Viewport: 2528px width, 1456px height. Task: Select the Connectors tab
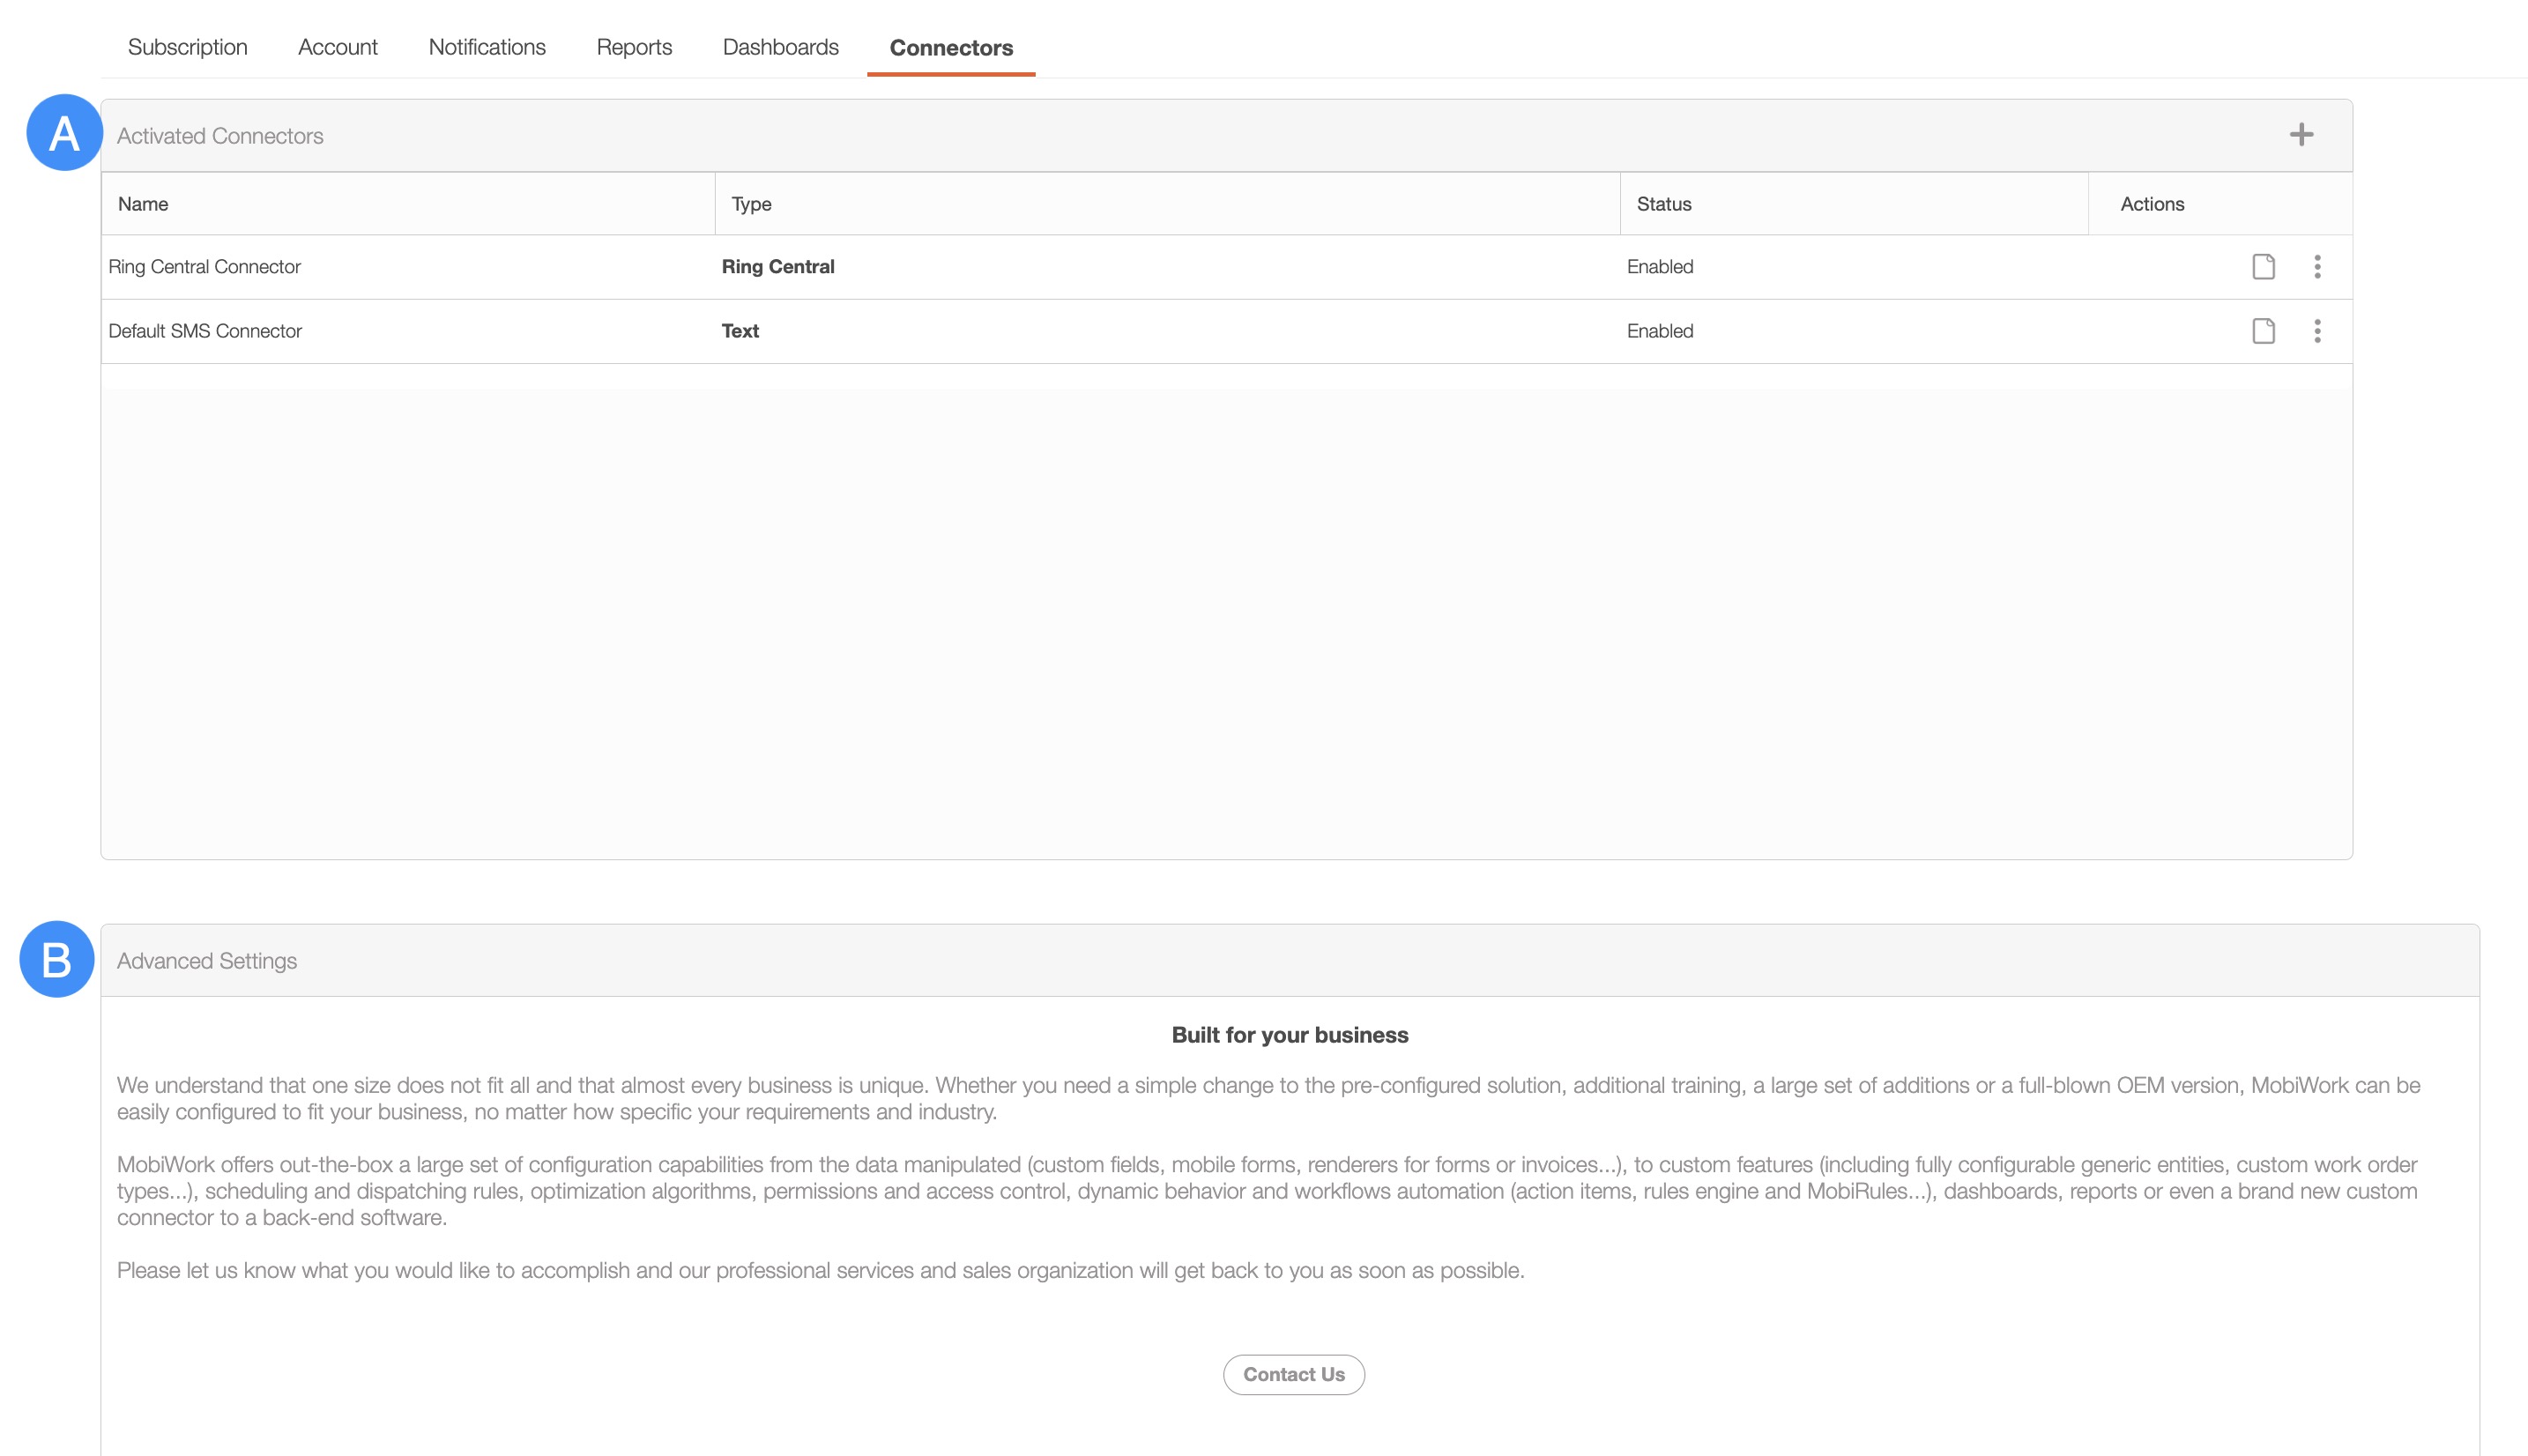click(951, 48)
